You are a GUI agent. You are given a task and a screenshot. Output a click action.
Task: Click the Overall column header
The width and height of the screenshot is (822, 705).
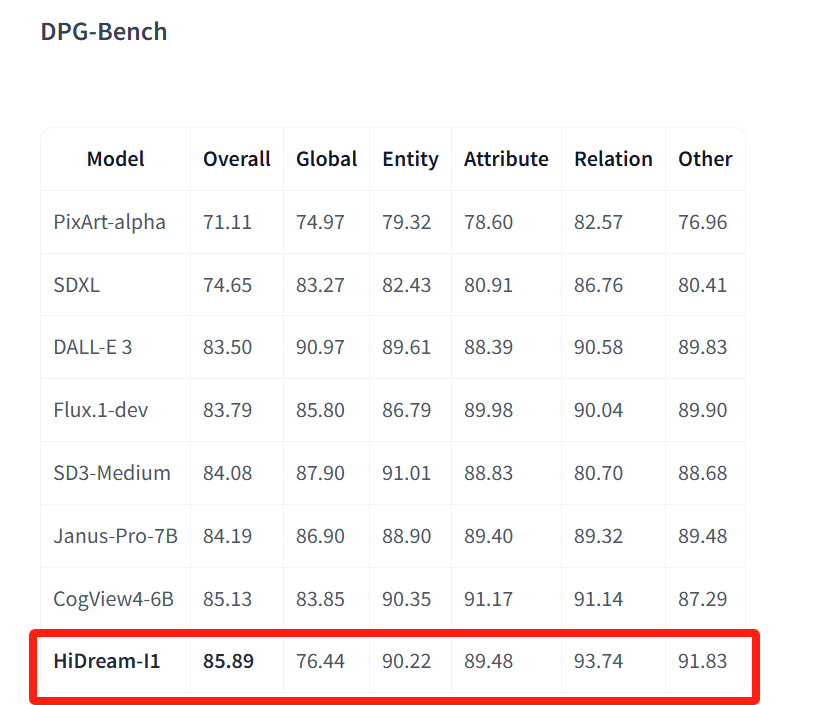(236, 159)
